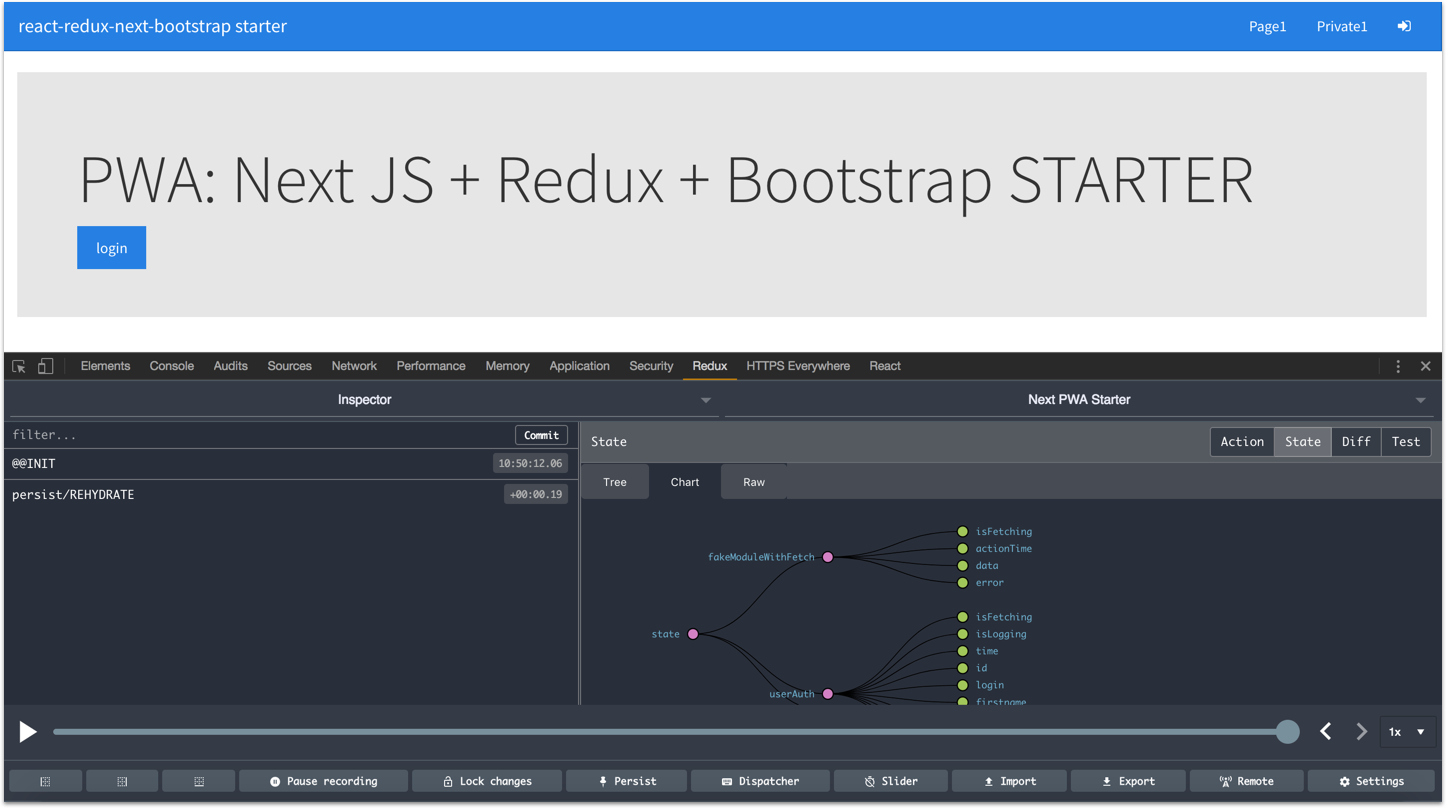Focus the filter input field

click(x=260, y=435)
